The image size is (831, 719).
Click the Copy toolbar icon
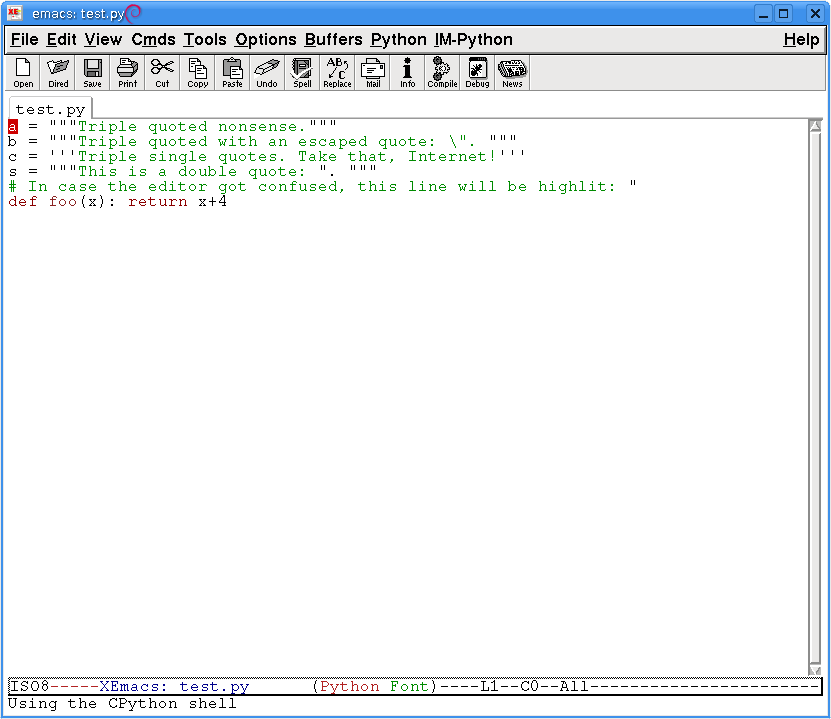(x=198, y=73)
